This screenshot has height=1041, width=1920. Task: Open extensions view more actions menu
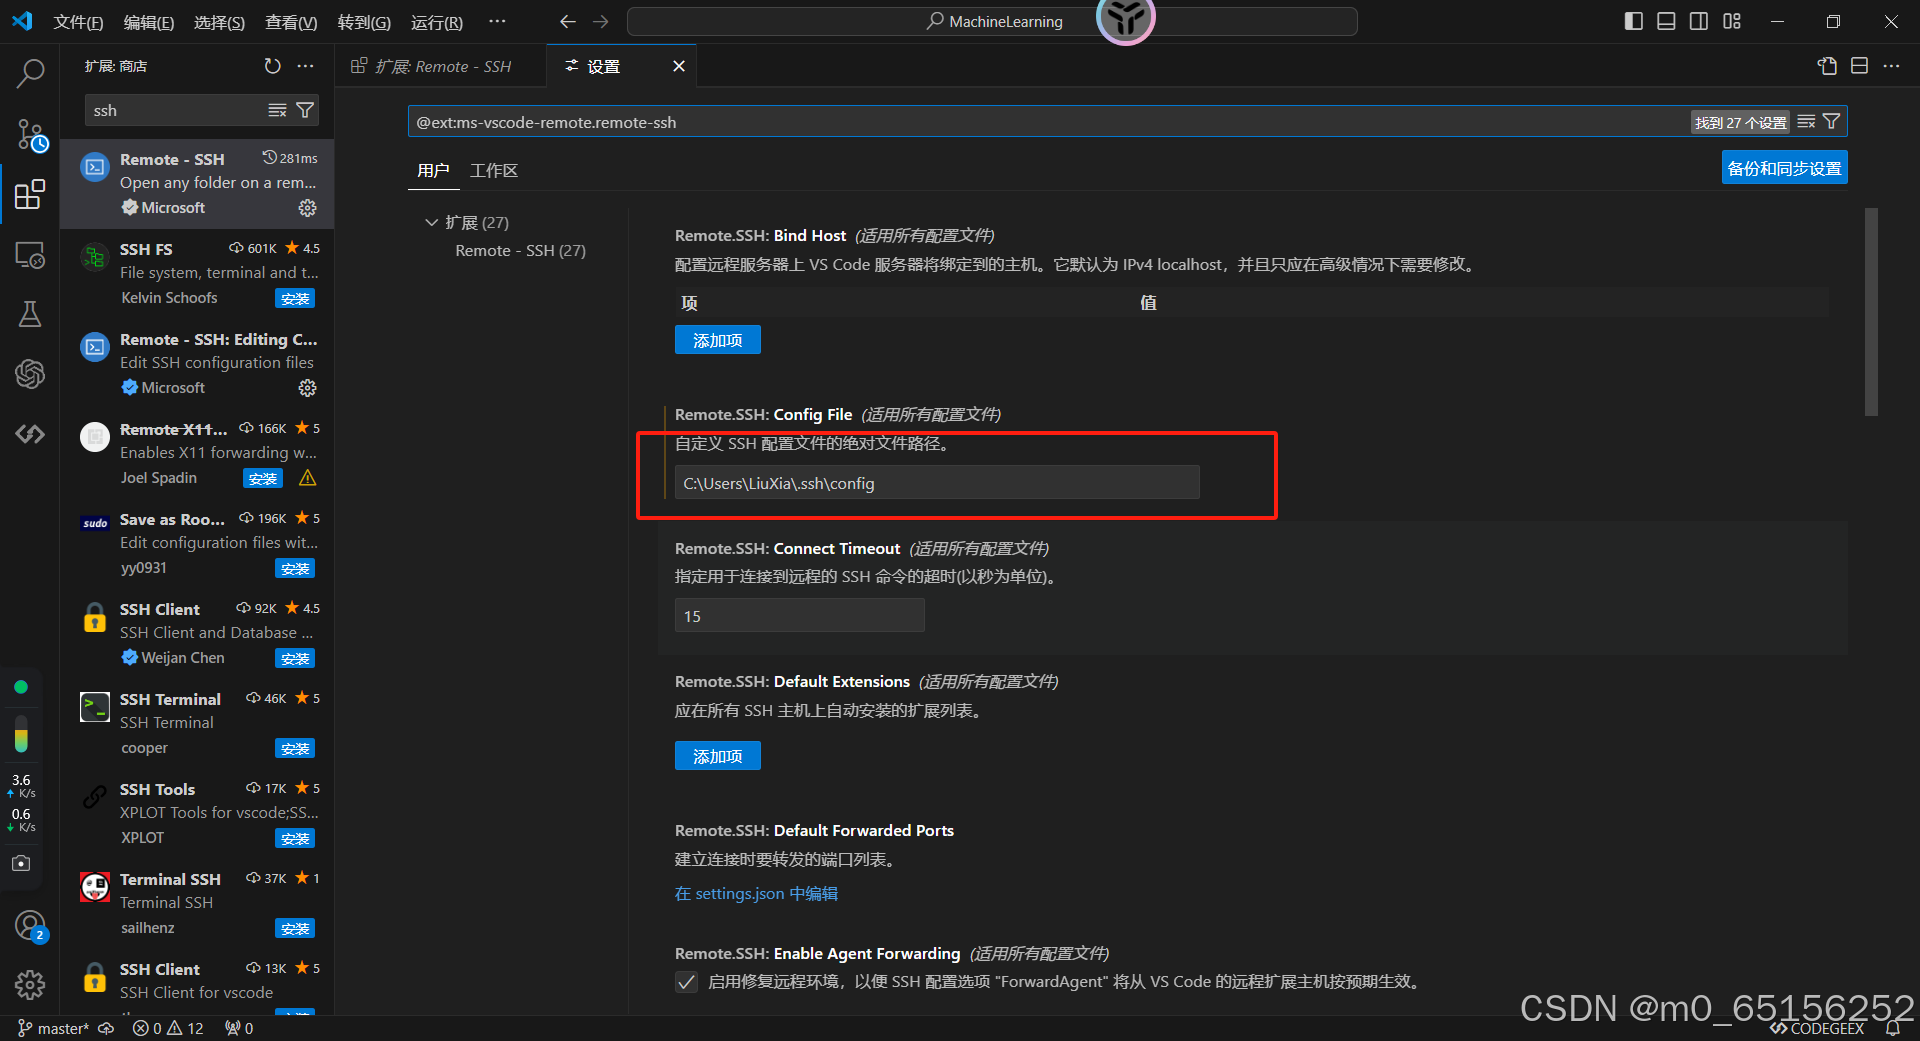tap(305, 66)
